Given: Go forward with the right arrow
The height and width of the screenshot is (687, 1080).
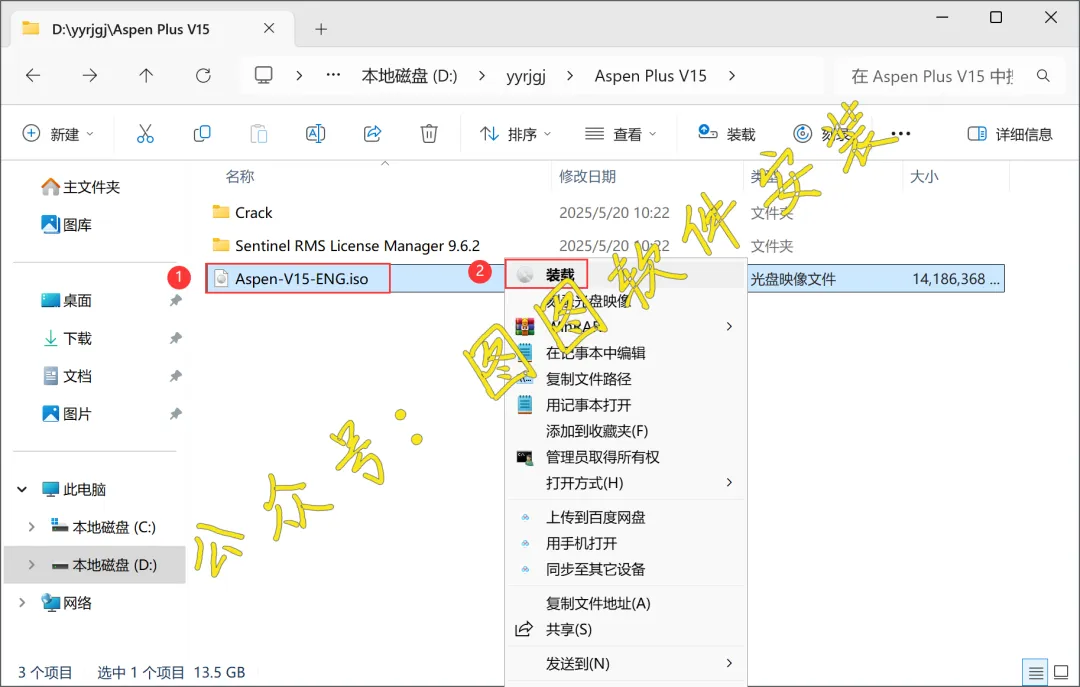Looking at the screenshot, I should point(90,76).
